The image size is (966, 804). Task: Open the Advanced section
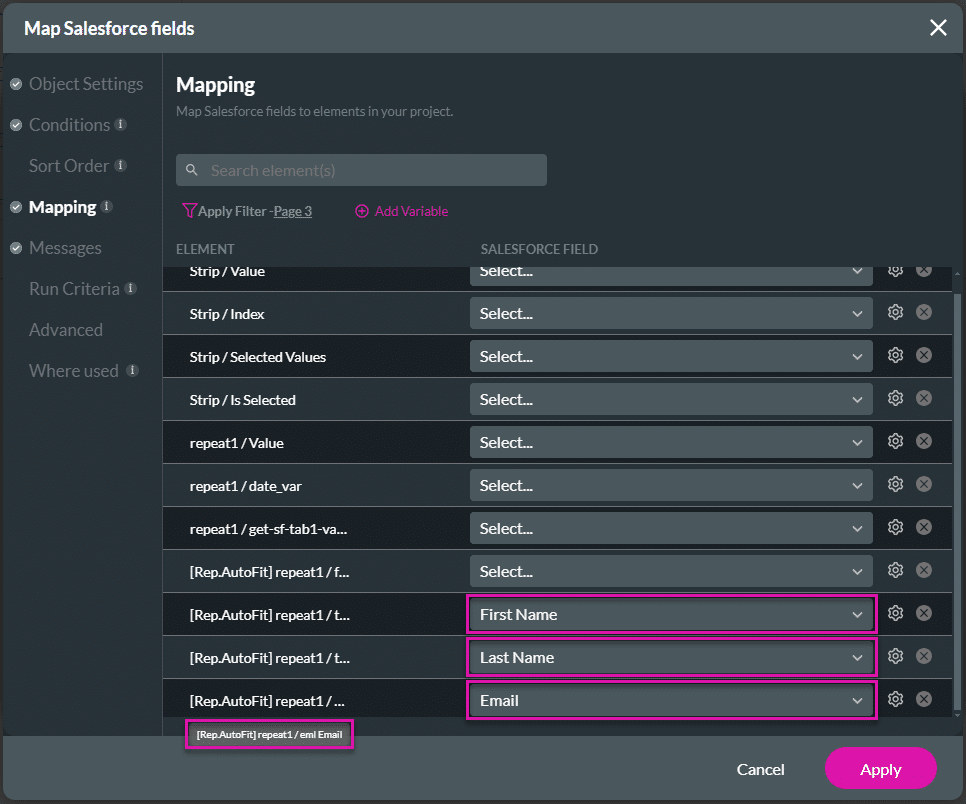(65, 330)
